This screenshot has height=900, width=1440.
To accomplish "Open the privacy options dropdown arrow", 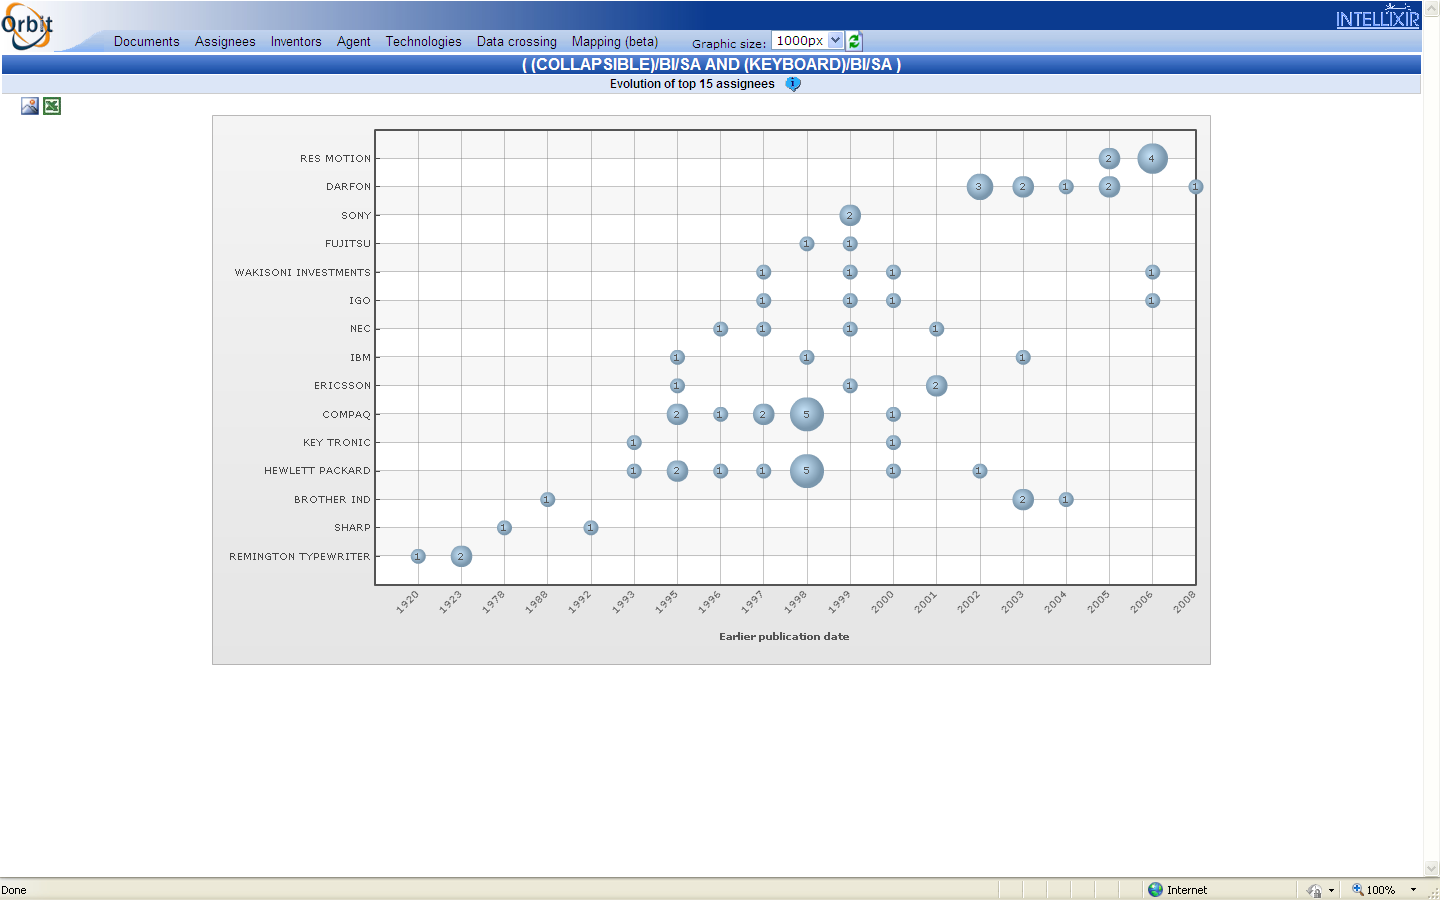I will click(1331, 890).
